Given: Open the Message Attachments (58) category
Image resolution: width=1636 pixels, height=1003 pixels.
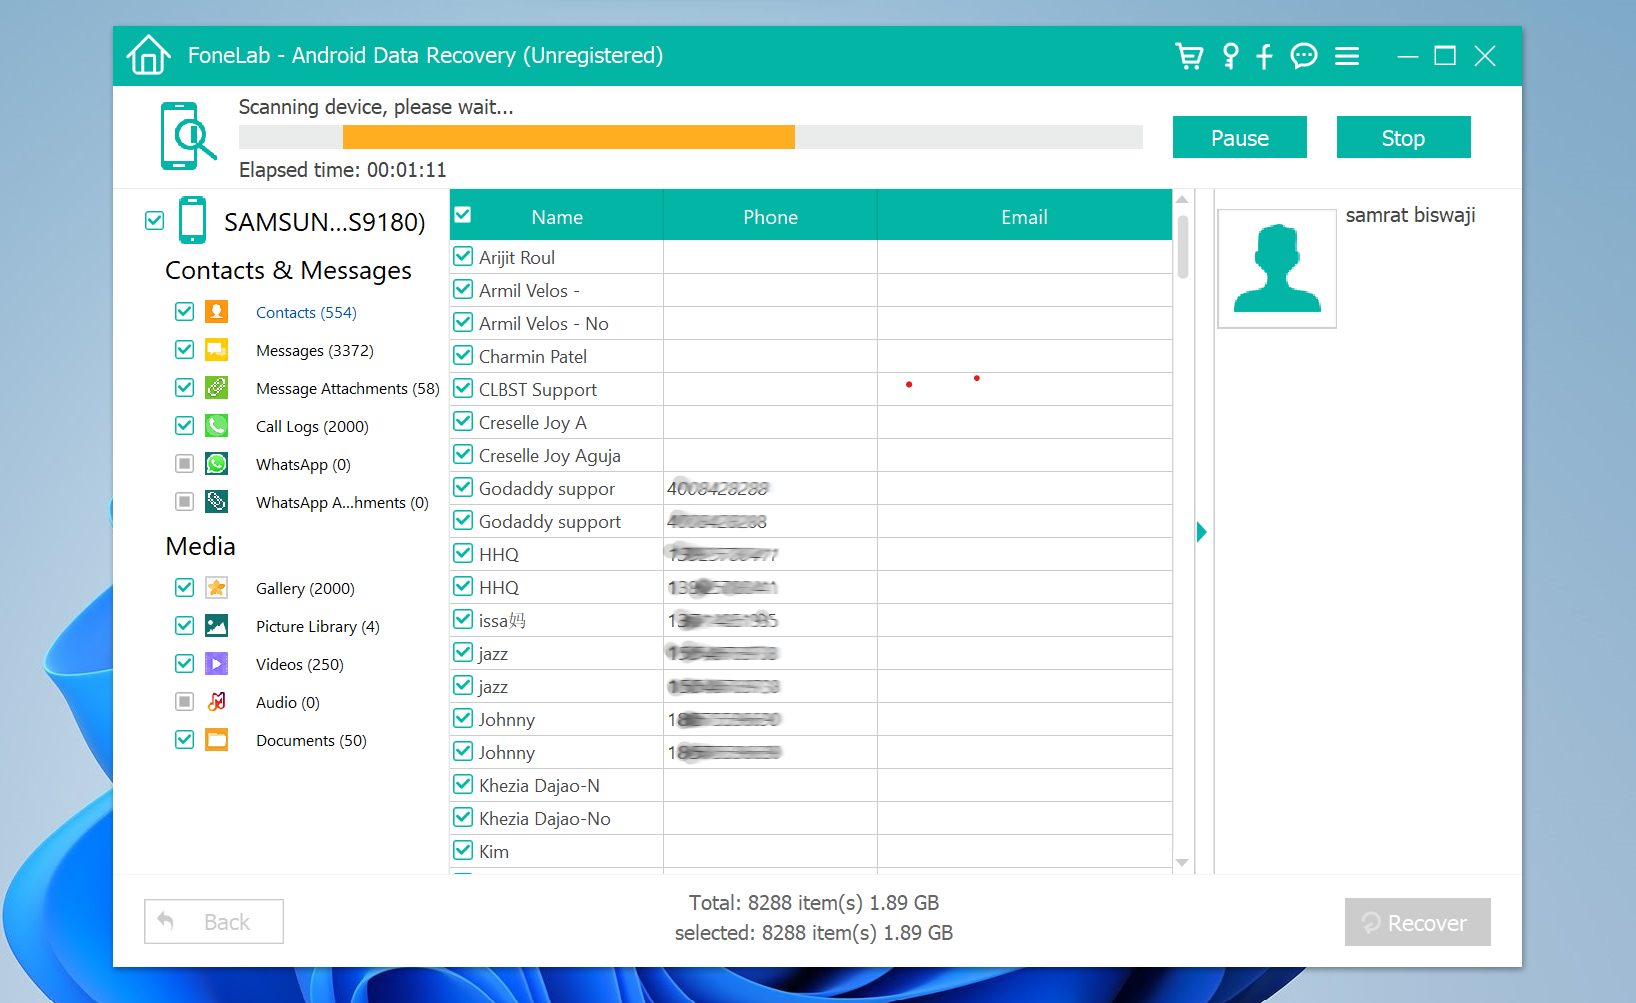Looking at the screenshot, I should 348,388.
